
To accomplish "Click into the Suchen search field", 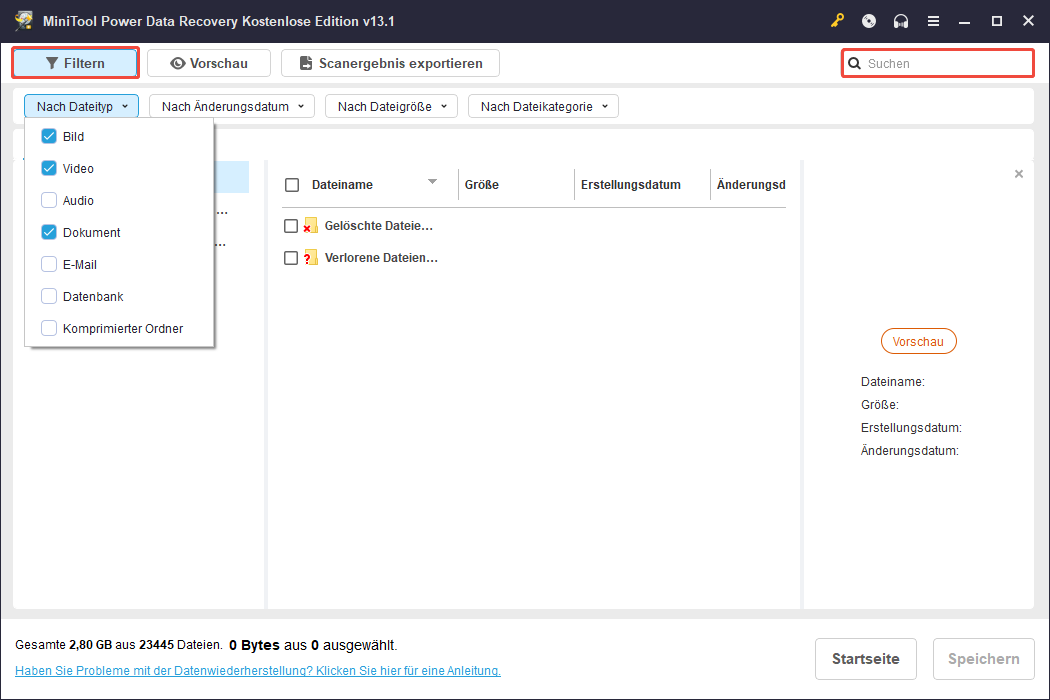I will 938,64.
